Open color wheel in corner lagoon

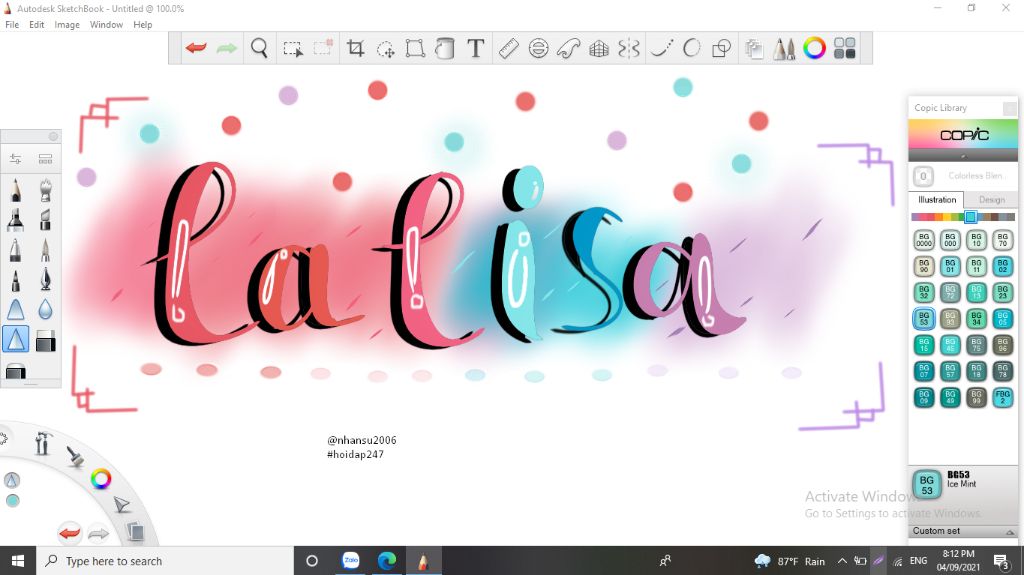point(101,479)
